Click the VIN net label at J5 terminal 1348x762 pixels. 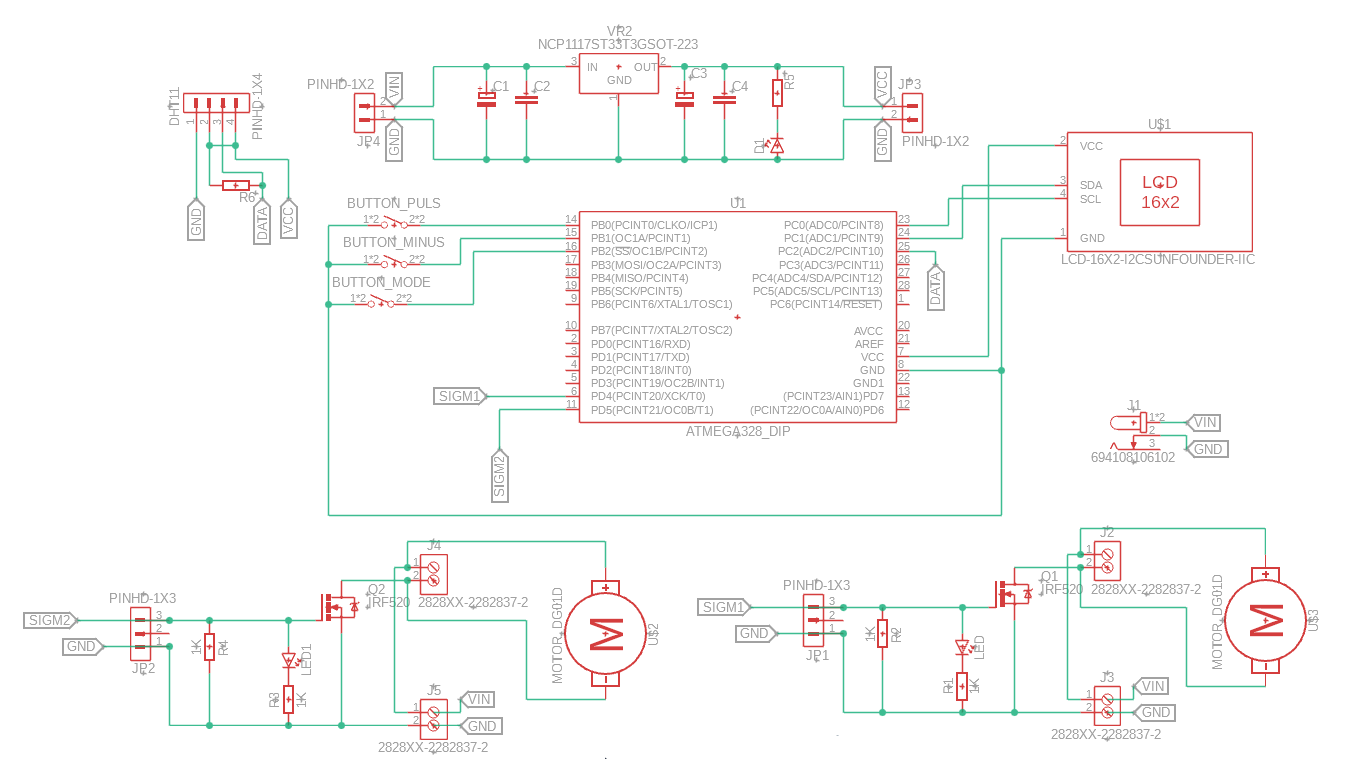[x=477, y=699]
